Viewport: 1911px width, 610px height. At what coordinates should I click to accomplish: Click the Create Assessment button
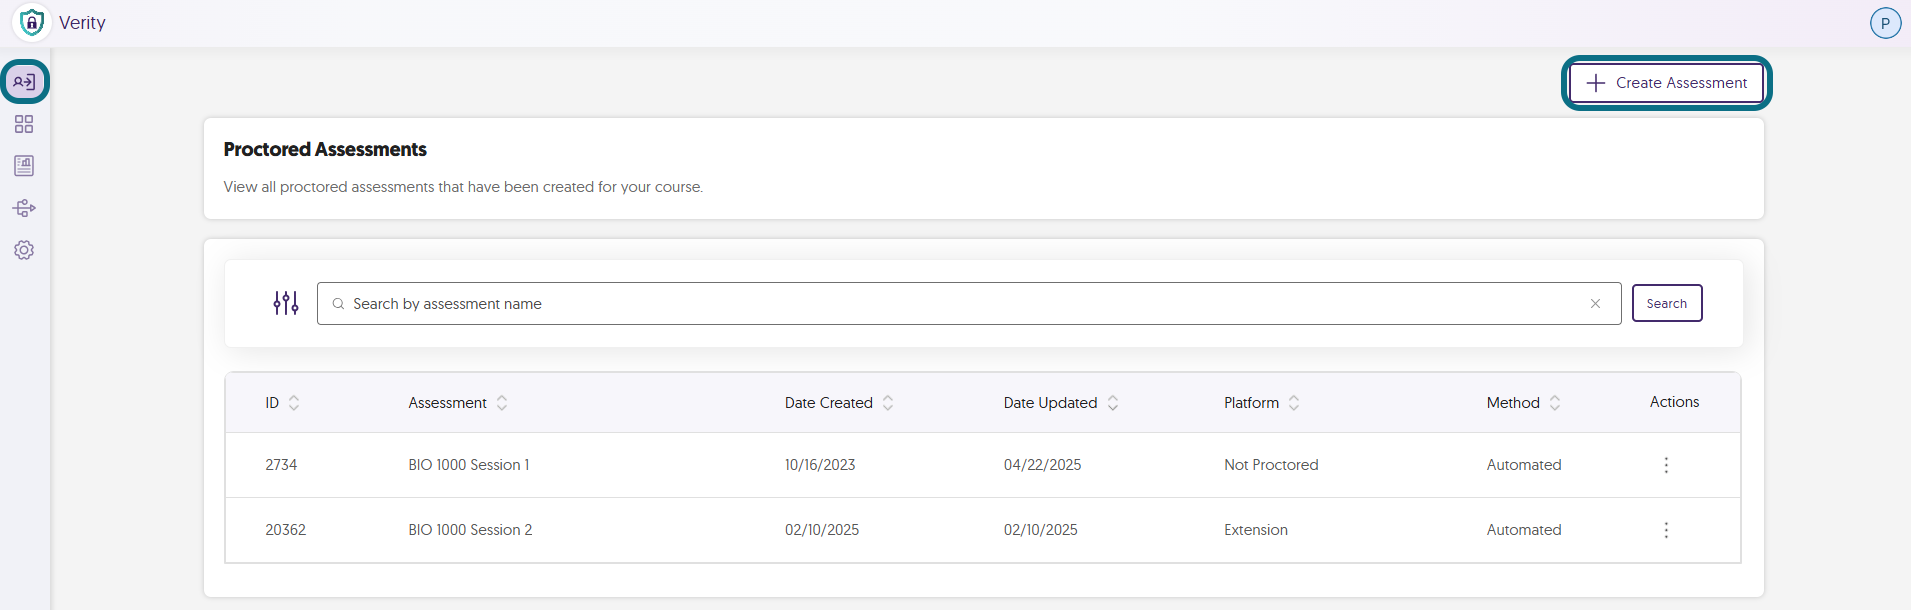(1666, 83)
